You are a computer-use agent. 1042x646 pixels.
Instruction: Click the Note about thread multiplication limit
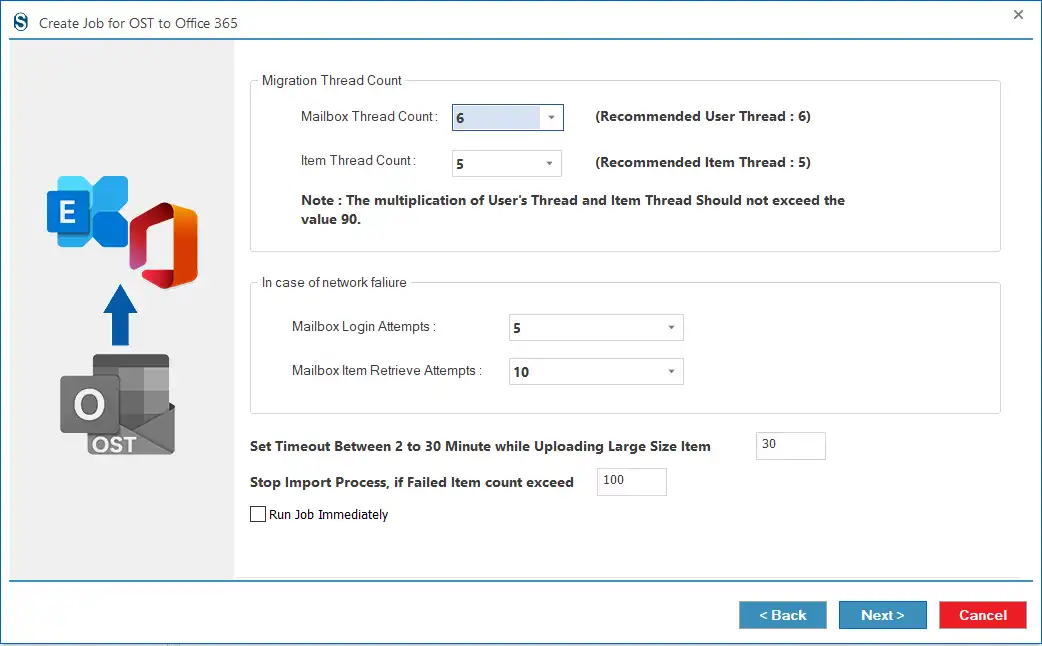[573, 209]
